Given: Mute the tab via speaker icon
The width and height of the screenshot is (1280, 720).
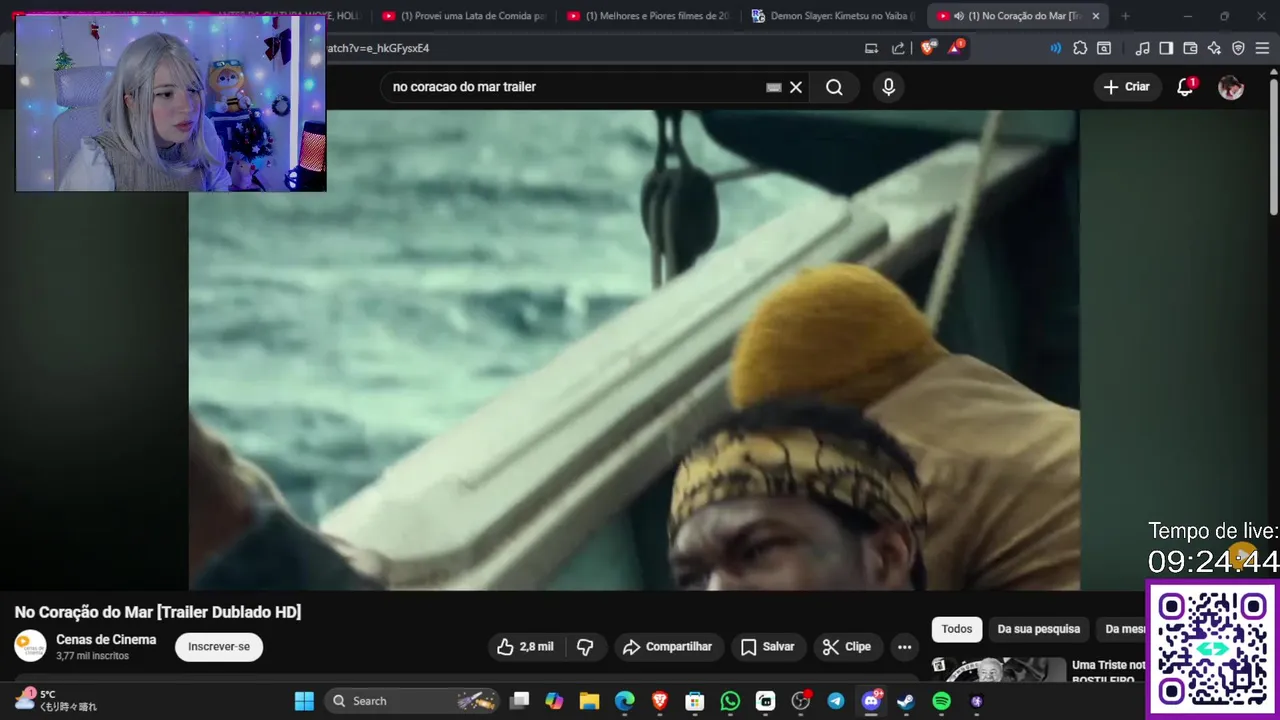Looking at the screenshot, I should point(958,16).
